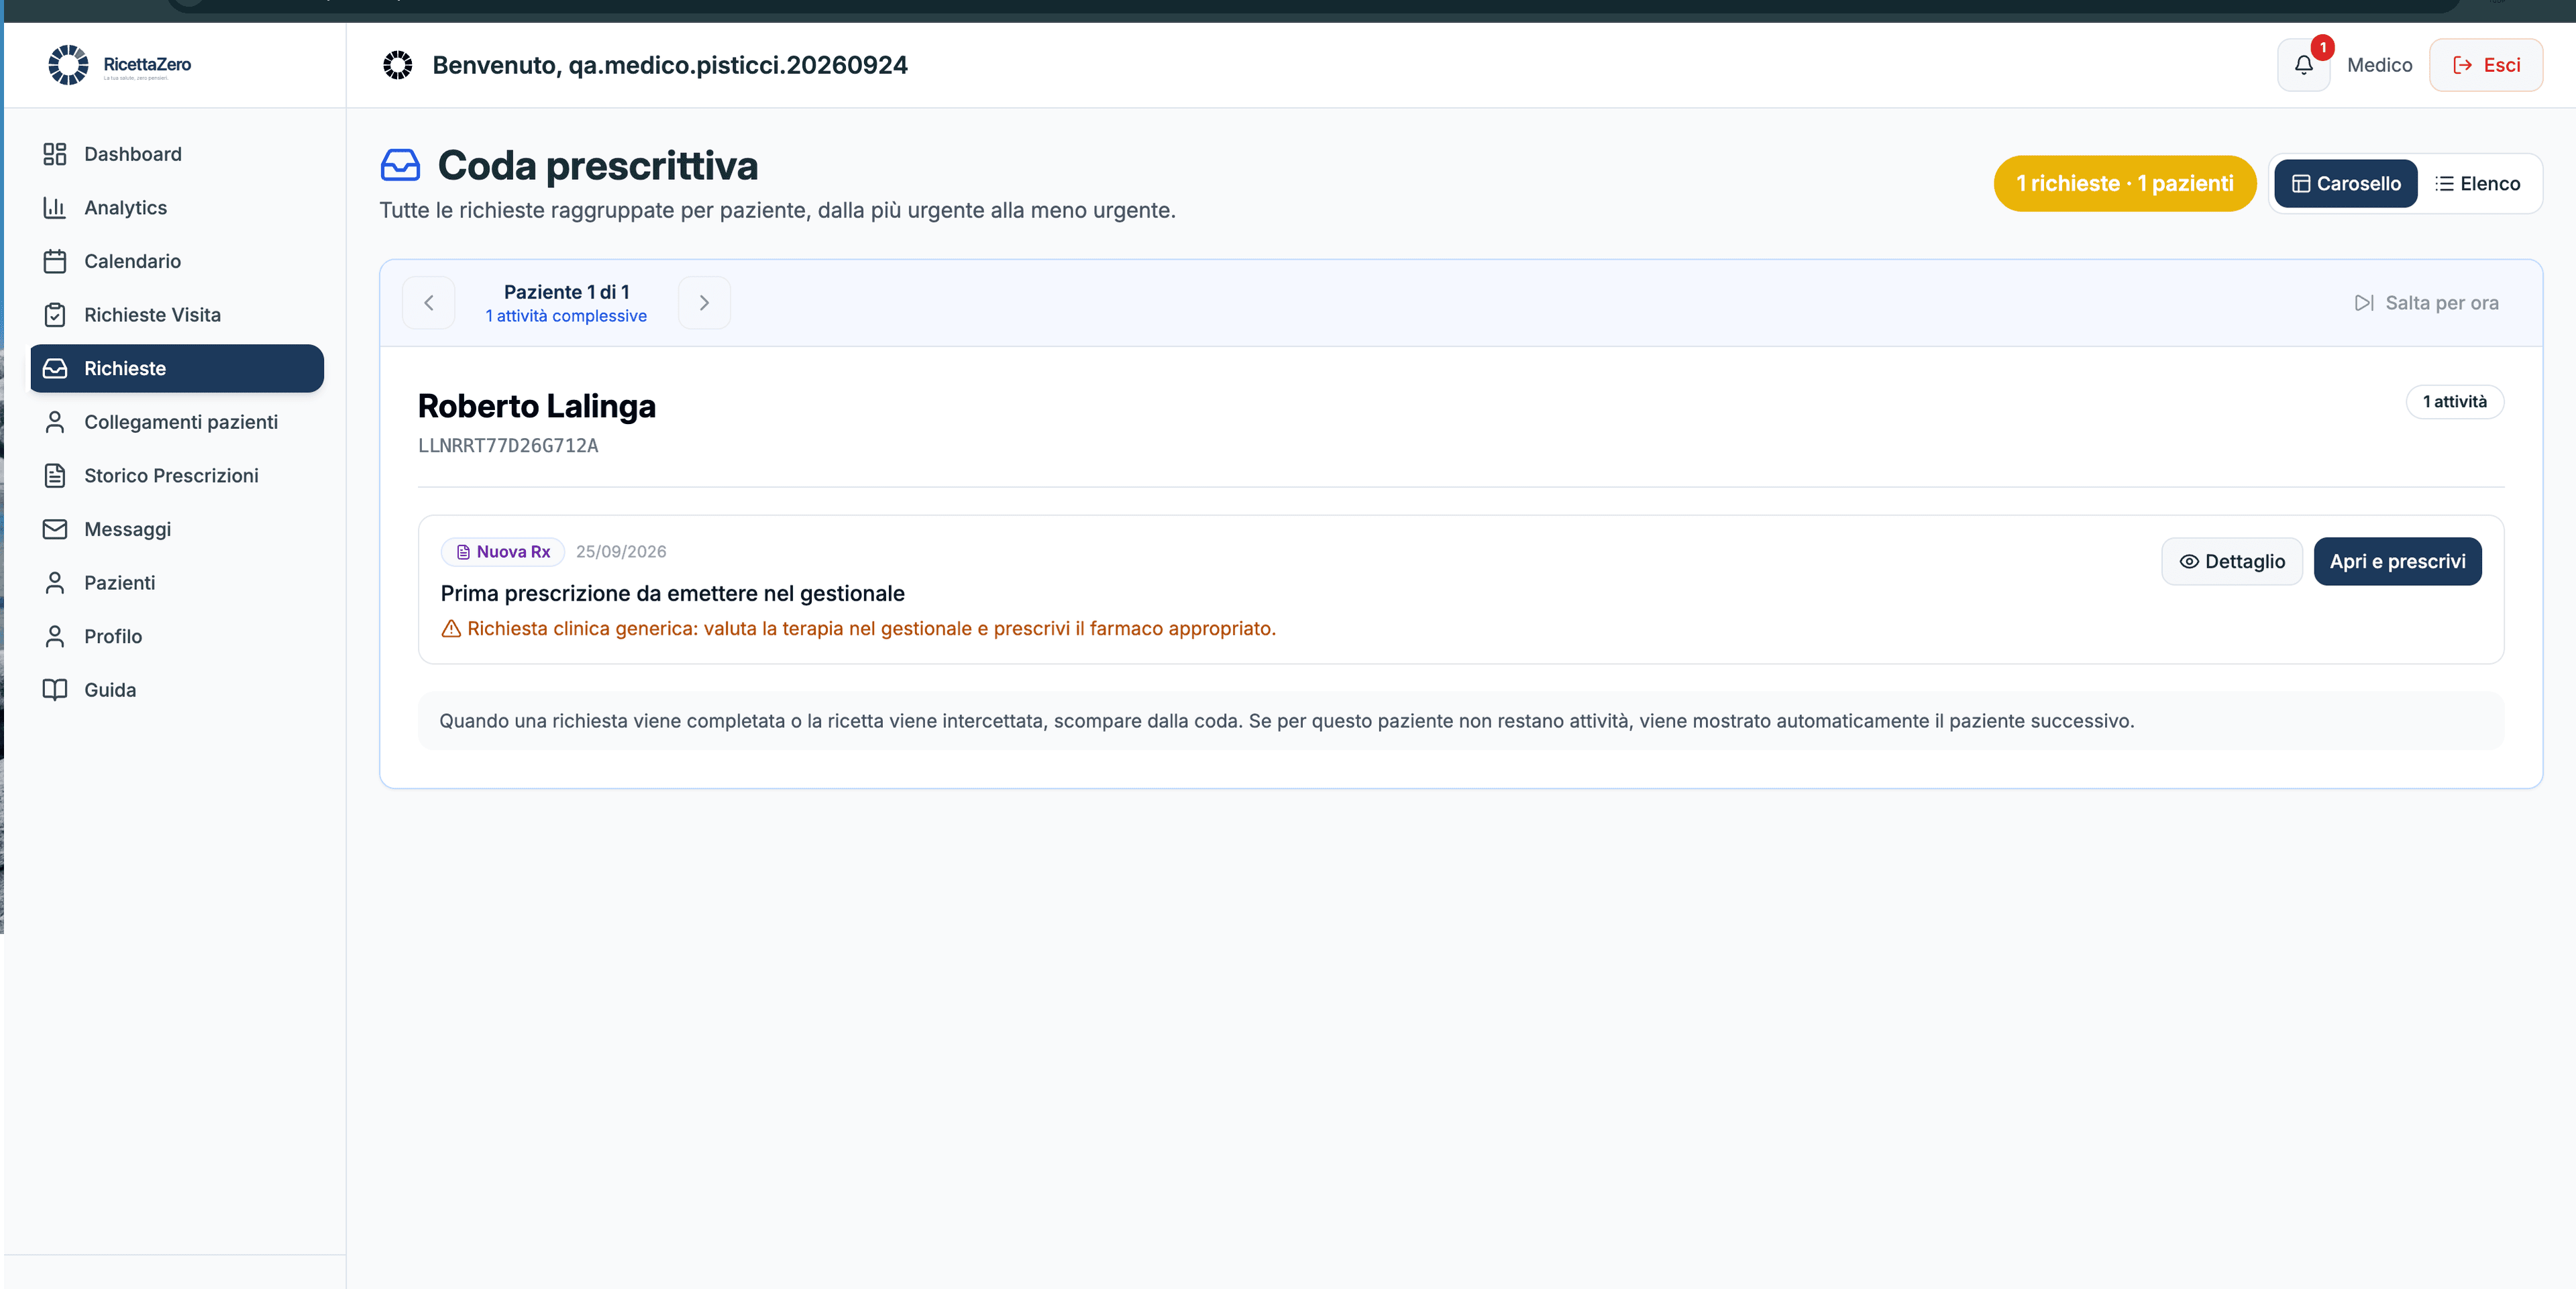Open notifications bell
2576x1289 pixels.
(x=2303, y=65)
